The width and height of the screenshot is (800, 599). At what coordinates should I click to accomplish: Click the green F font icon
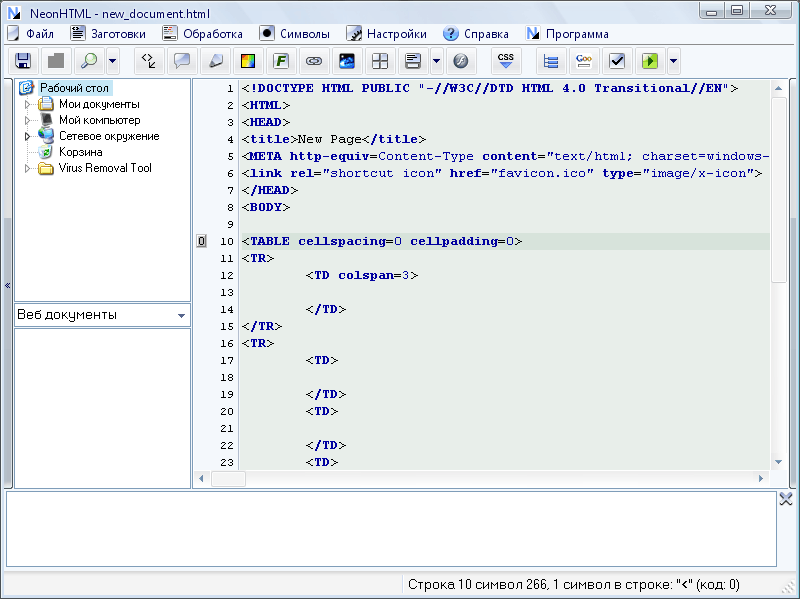point(281,61)
